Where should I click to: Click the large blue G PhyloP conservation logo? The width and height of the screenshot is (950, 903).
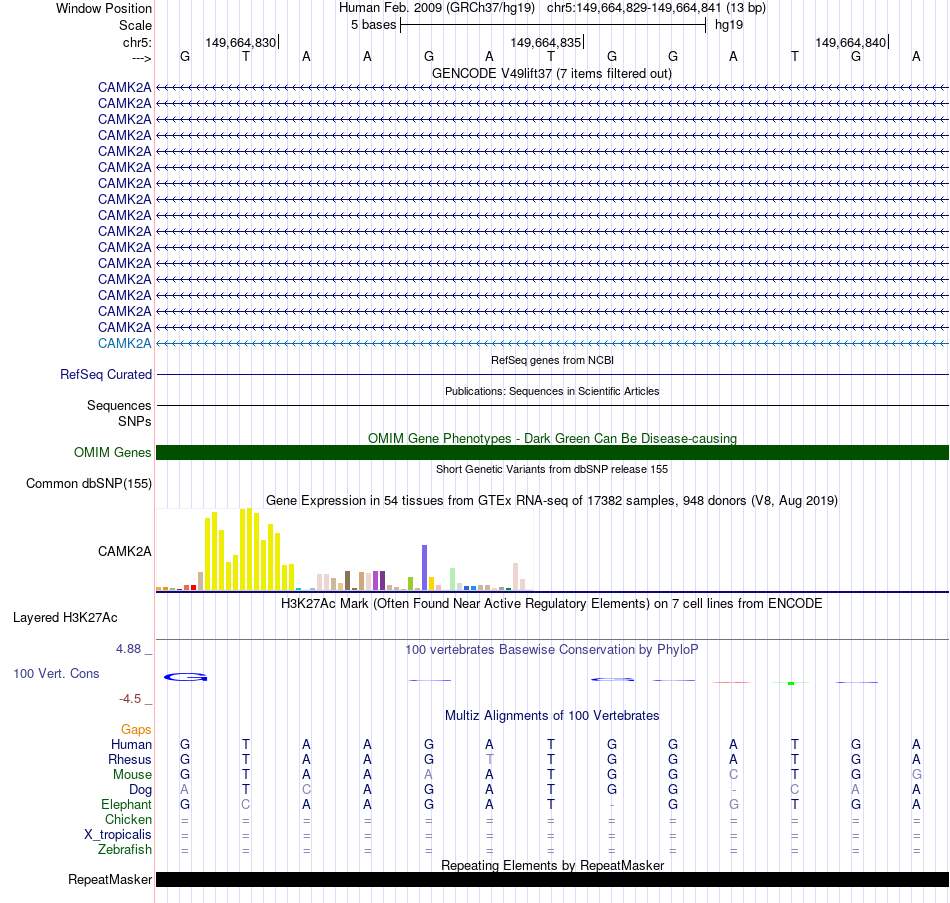coord(185,677)
